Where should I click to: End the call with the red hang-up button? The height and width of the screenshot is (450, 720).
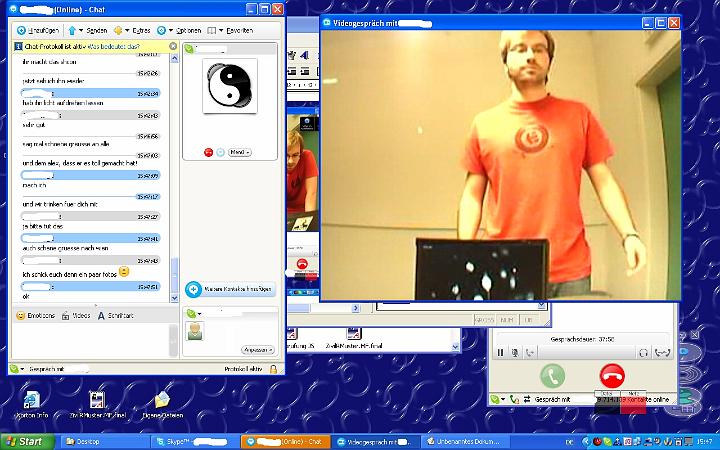(x=612, y=376)
